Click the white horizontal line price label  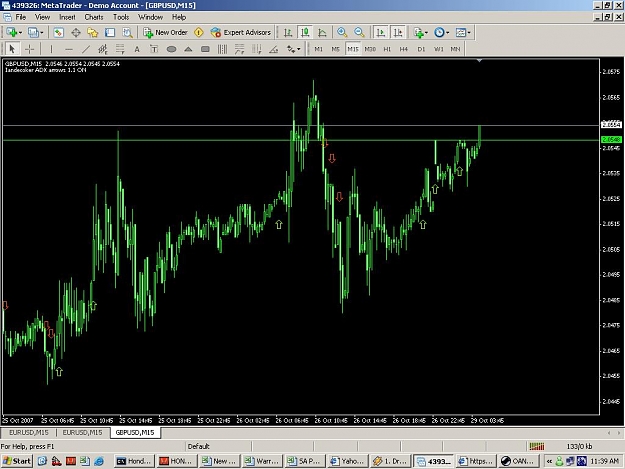tap(611, 125)
